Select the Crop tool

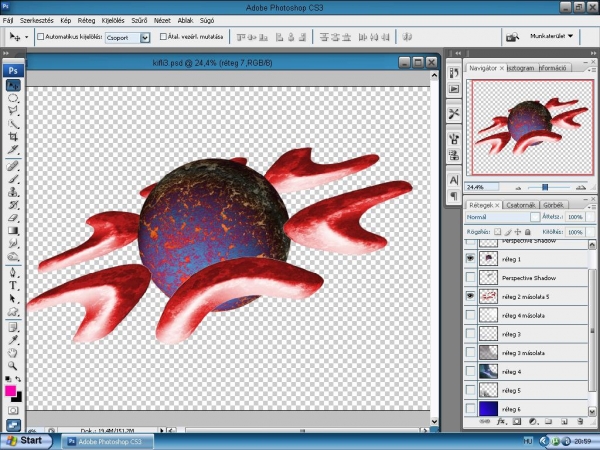point(13,137)
